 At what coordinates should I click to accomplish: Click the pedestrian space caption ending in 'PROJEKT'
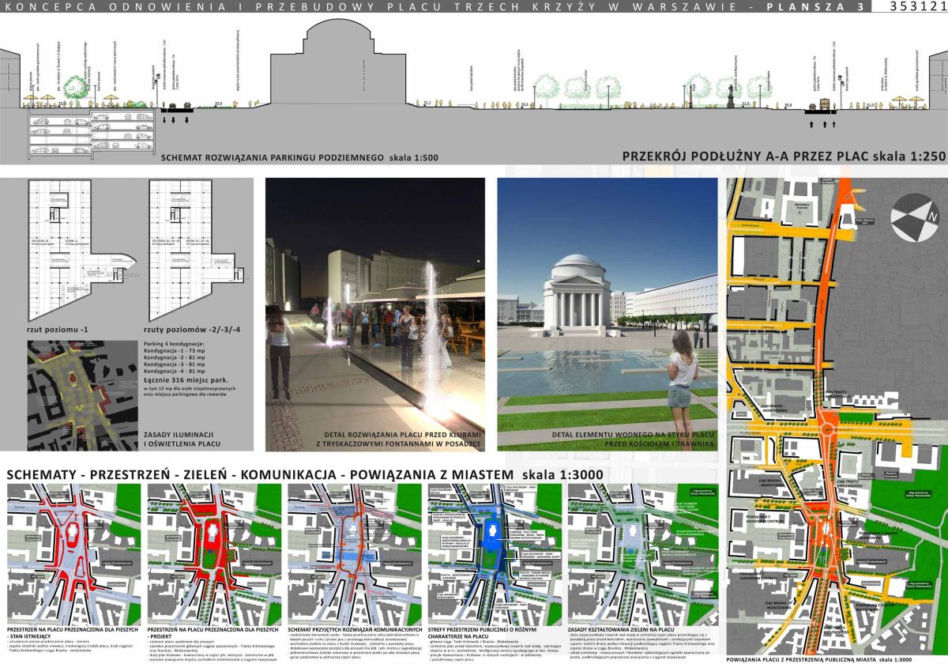coord(211,633)
